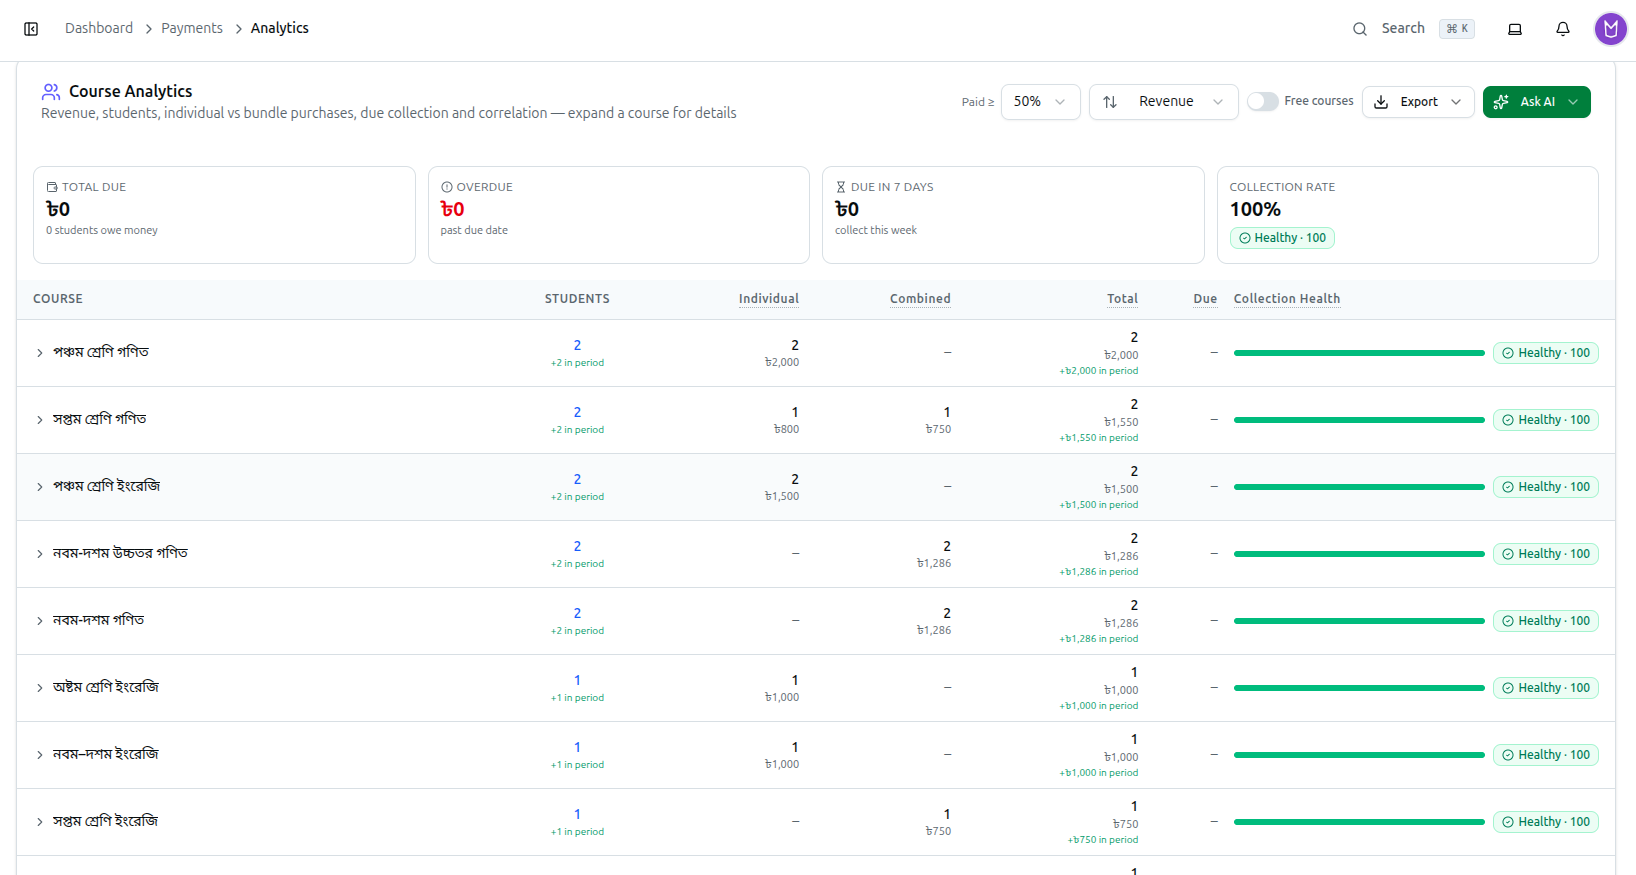This screenshot has width=1636, height=875.
Task: Click the Individual column header
Action: (769, 299)
